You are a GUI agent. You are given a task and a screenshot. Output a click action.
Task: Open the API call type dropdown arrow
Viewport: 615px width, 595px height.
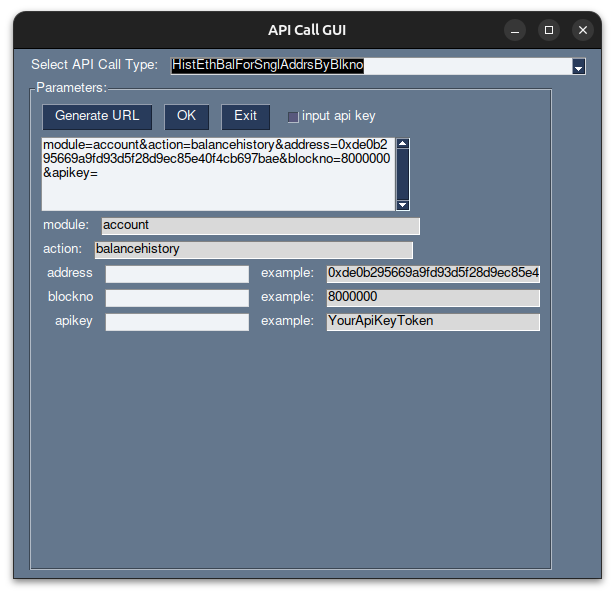point(578,67)
